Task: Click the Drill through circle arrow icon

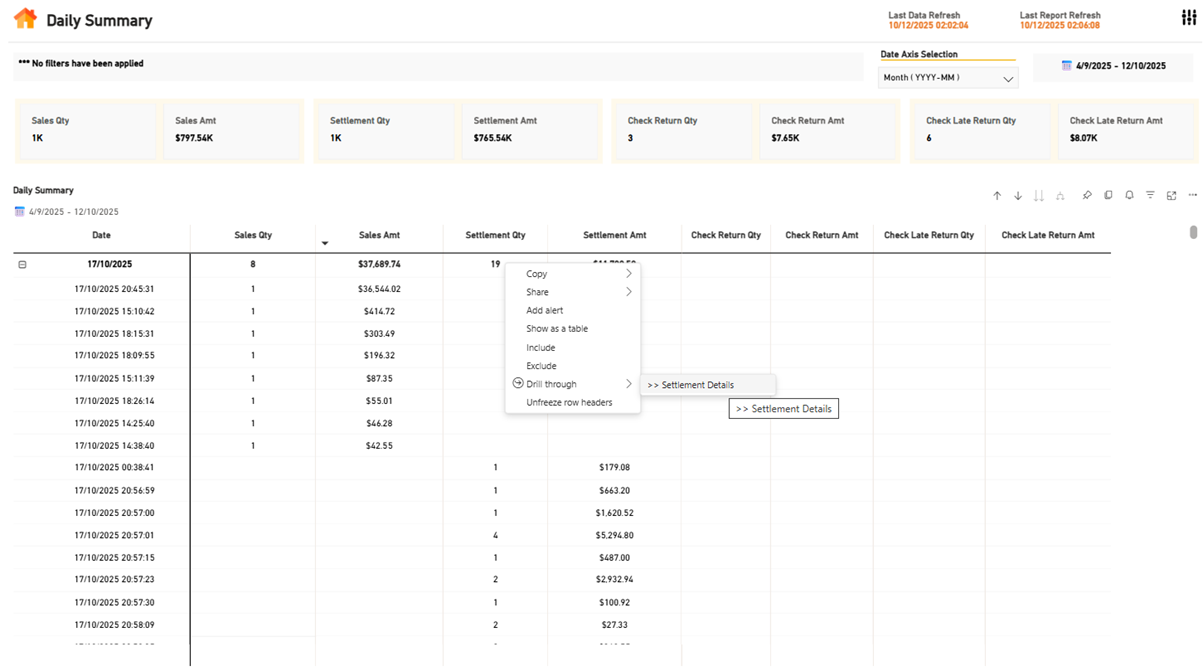Action: point(518,383)
